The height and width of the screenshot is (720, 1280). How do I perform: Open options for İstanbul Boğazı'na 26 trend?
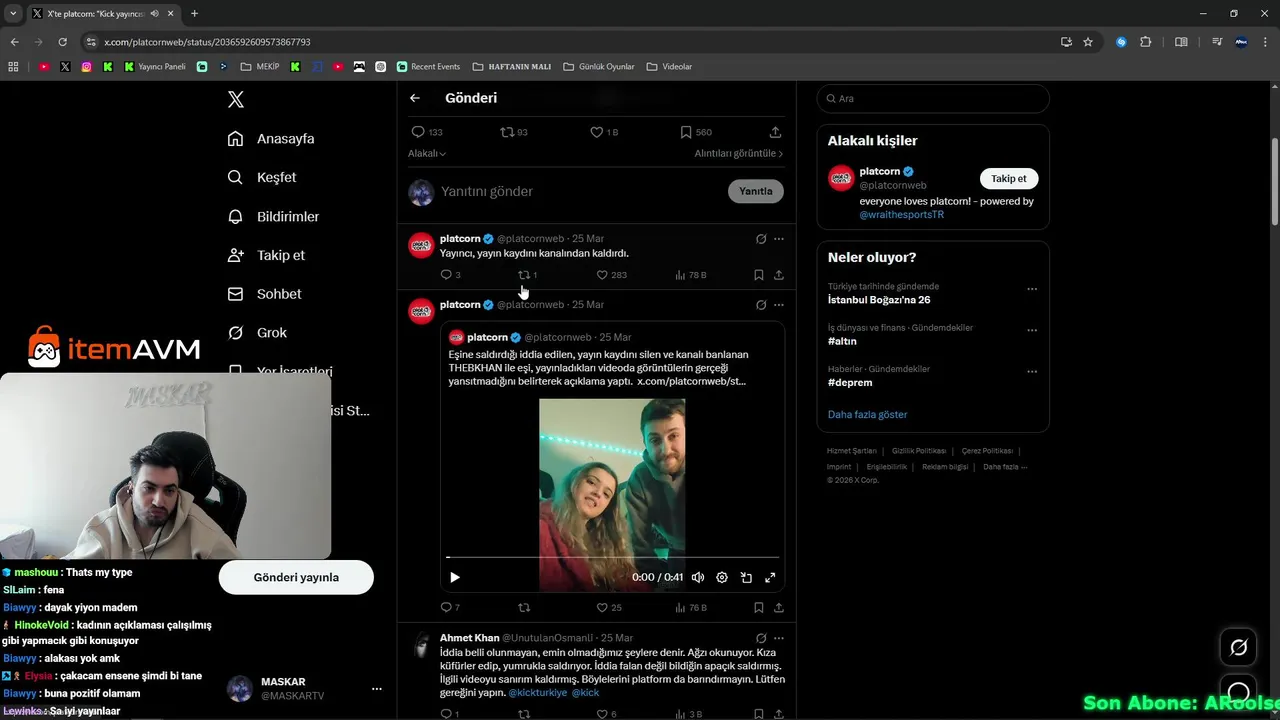click(1032, 289)
